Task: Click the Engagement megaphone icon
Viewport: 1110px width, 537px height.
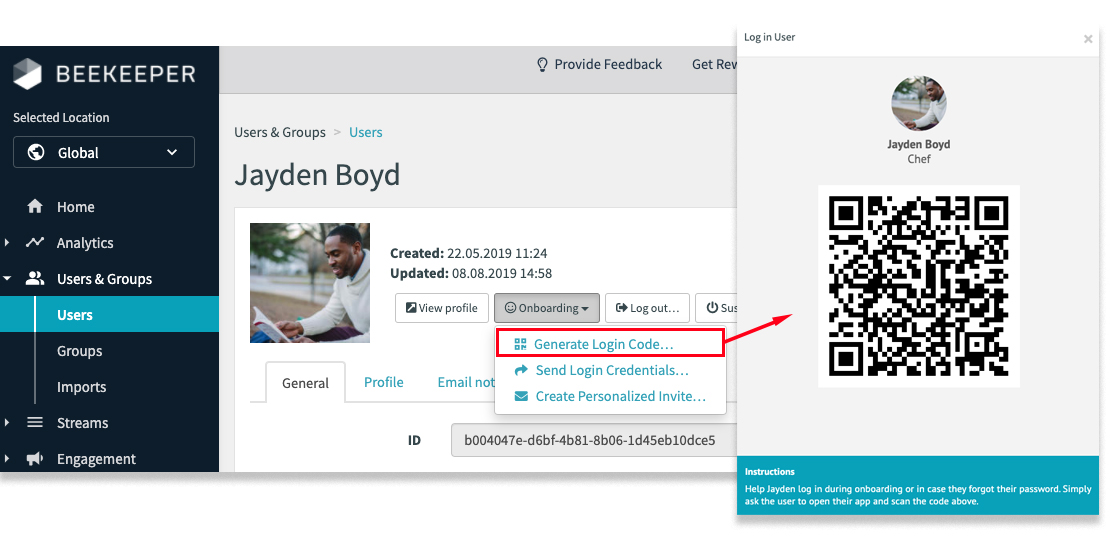Action: click(x=35, y=459)
